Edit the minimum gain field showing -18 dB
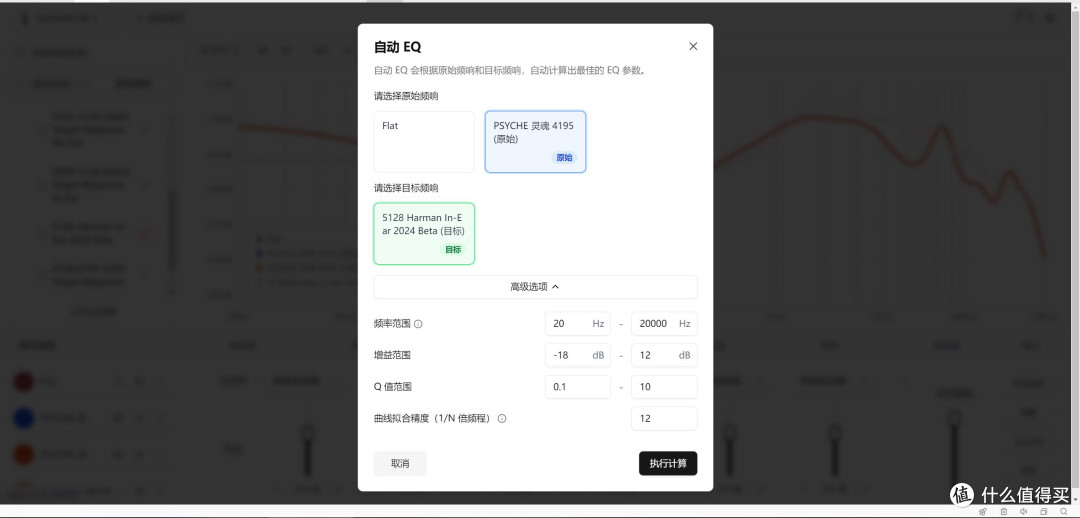 coord(578,355)
